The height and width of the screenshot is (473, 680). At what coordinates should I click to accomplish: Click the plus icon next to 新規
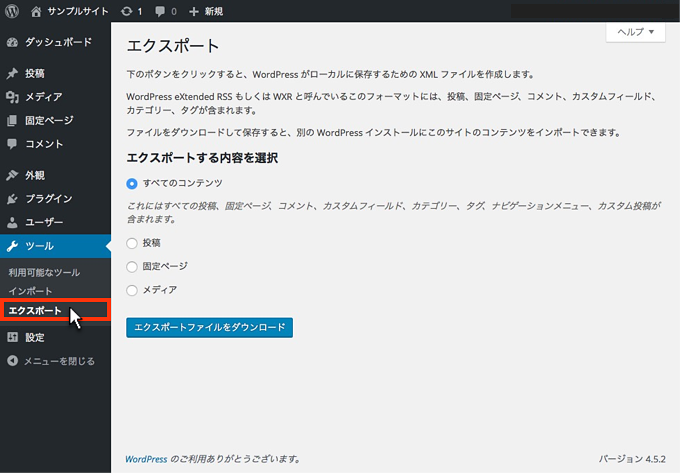194,12
